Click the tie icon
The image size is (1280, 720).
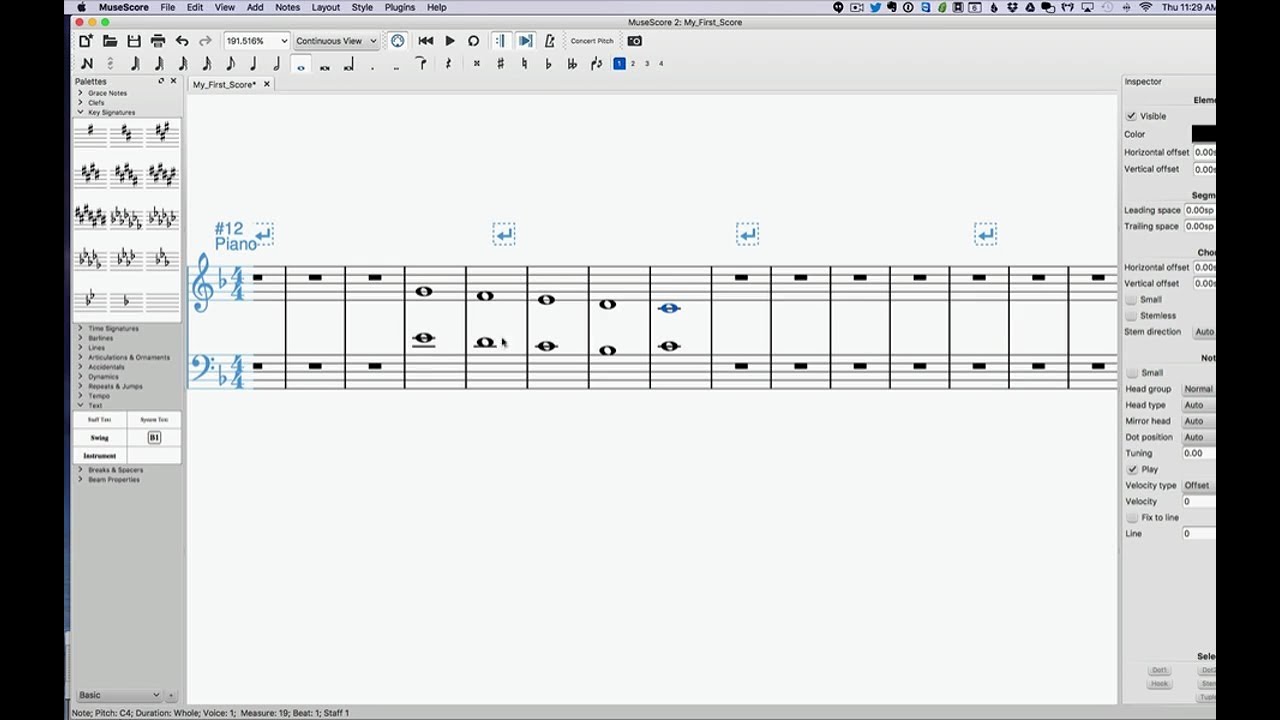(x=421, y=64)
